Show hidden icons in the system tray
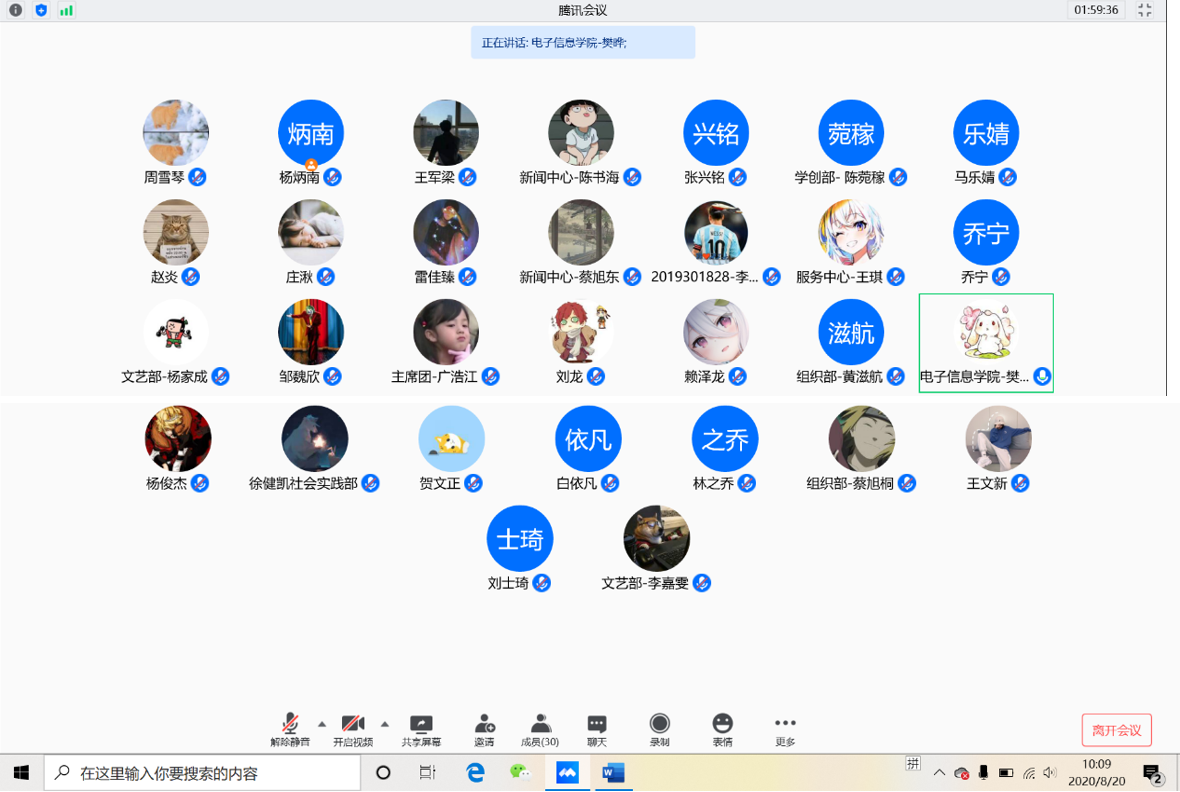The height and width of the screenshot is (792, 1180). [939, 773]
